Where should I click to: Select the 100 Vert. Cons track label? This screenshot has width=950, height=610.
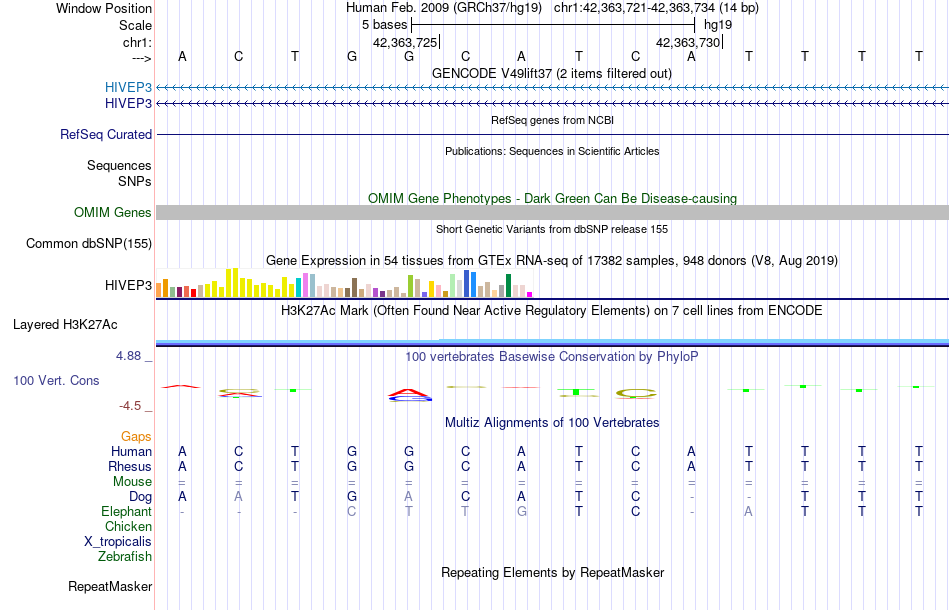coord(56,380)
